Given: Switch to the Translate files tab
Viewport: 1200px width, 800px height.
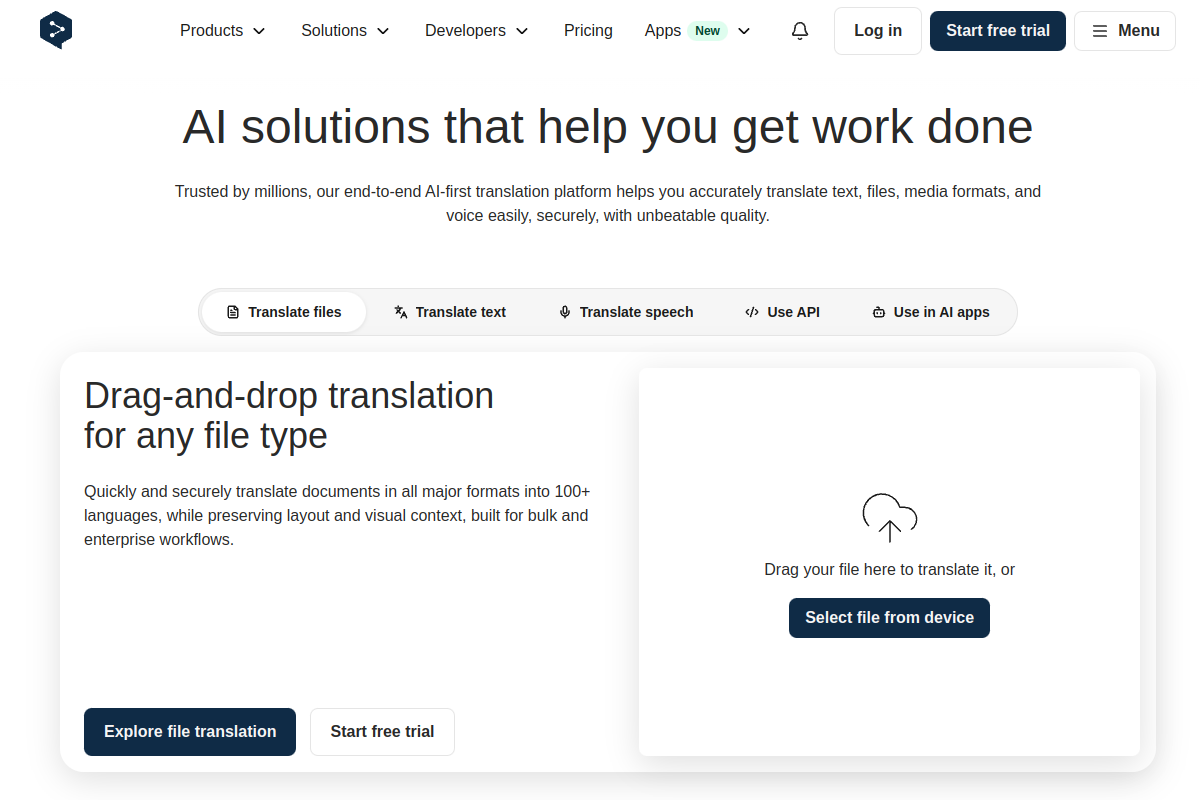Looking at the screenshot, I should [x=284, y=312].
